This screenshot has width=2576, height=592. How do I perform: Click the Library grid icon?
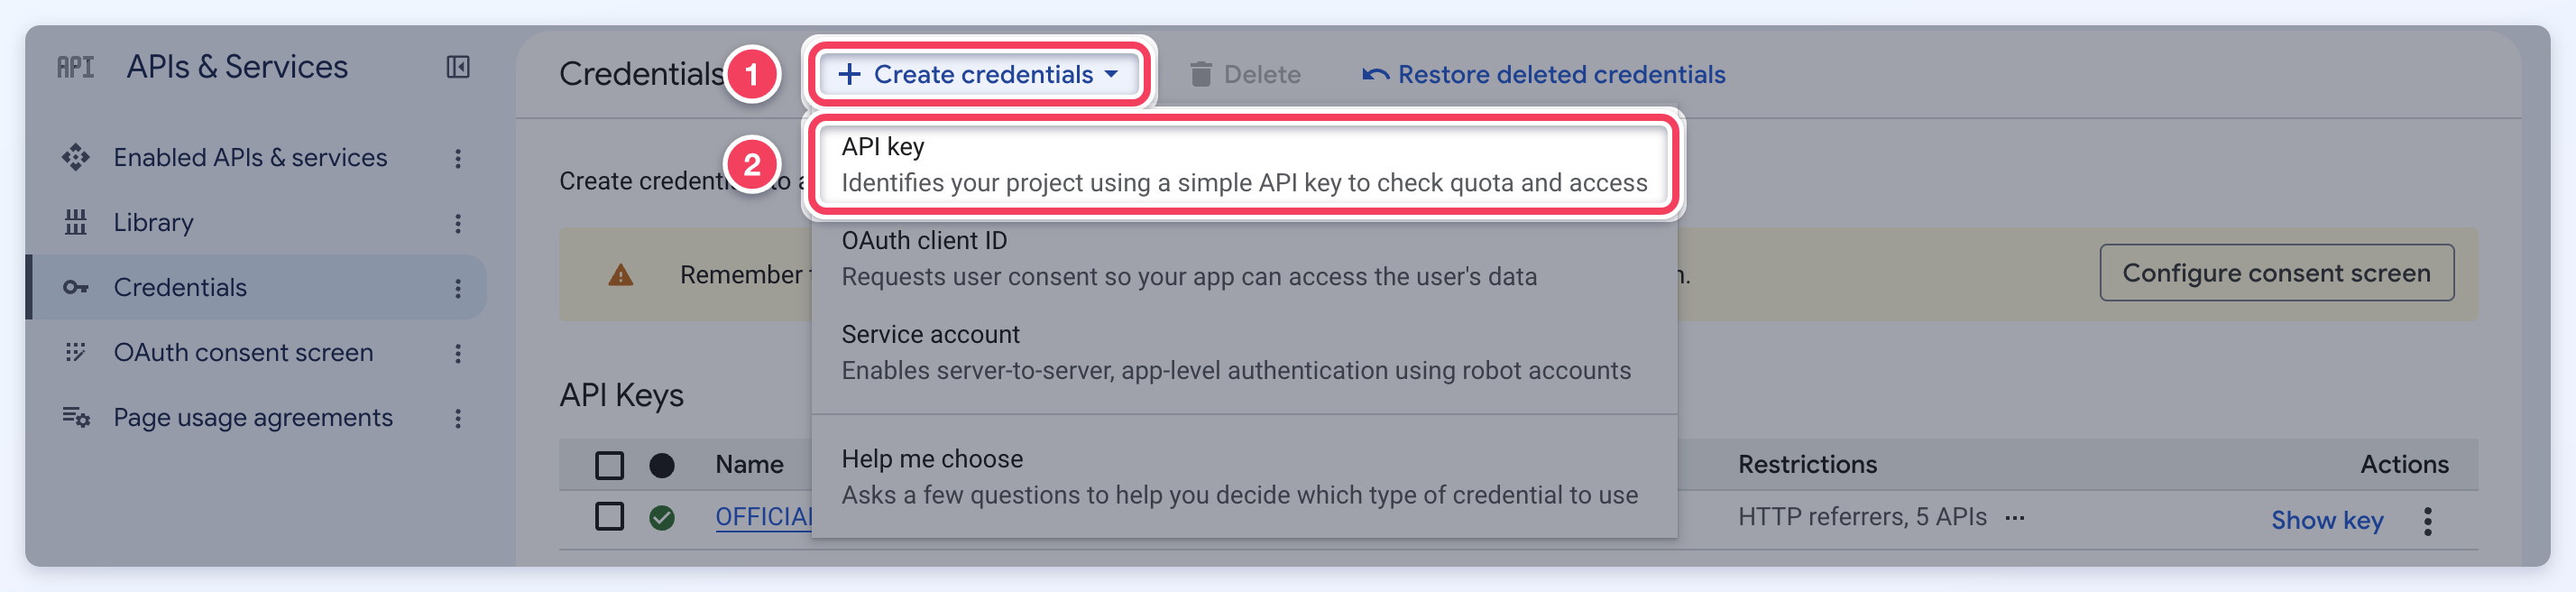tap(75, 222)
